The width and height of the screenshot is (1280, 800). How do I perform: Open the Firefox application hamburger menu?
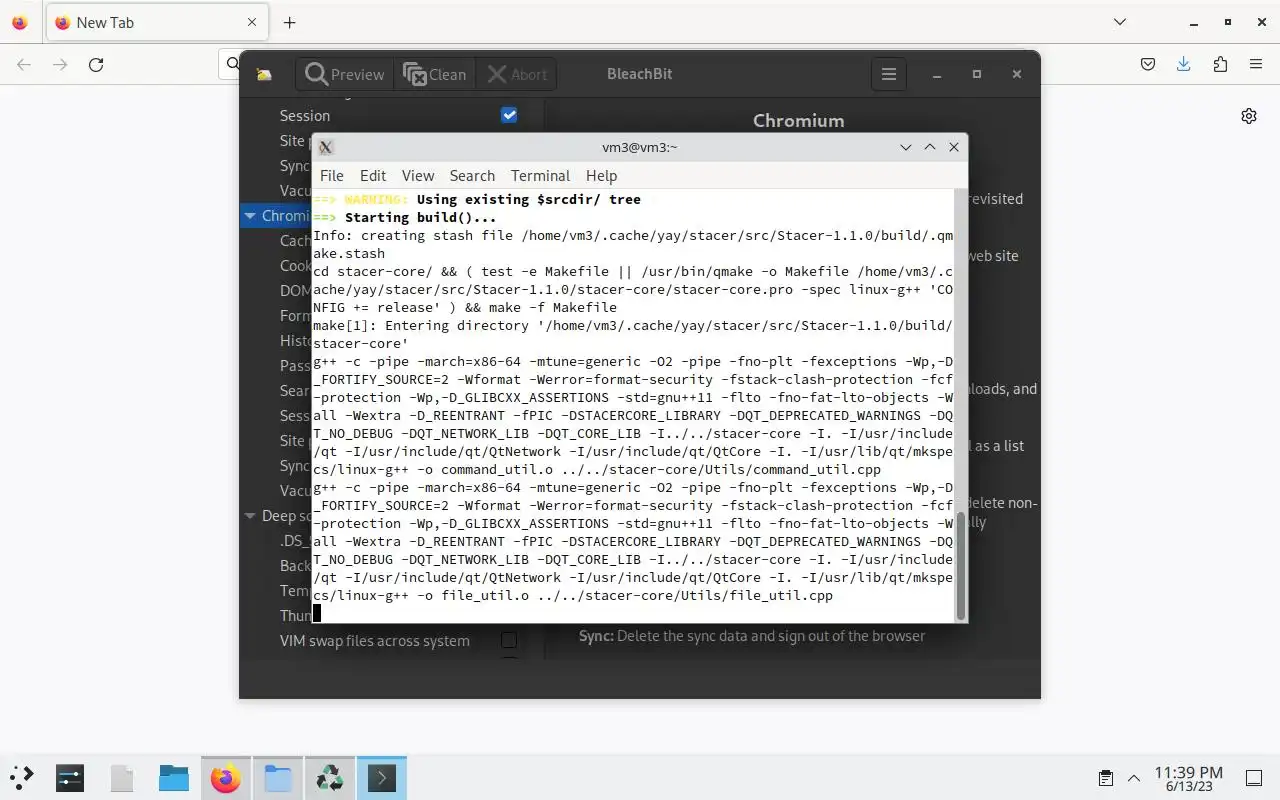(1256, 64)
